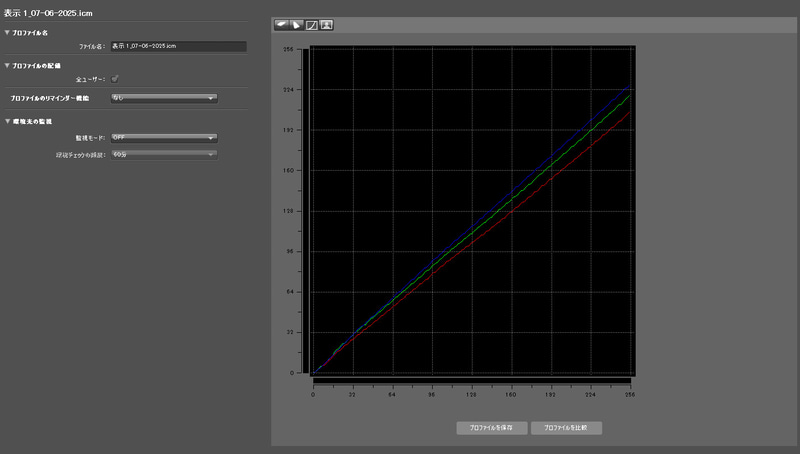
Task: Click the x-axis label 192
Action: [x=550, y=395]
